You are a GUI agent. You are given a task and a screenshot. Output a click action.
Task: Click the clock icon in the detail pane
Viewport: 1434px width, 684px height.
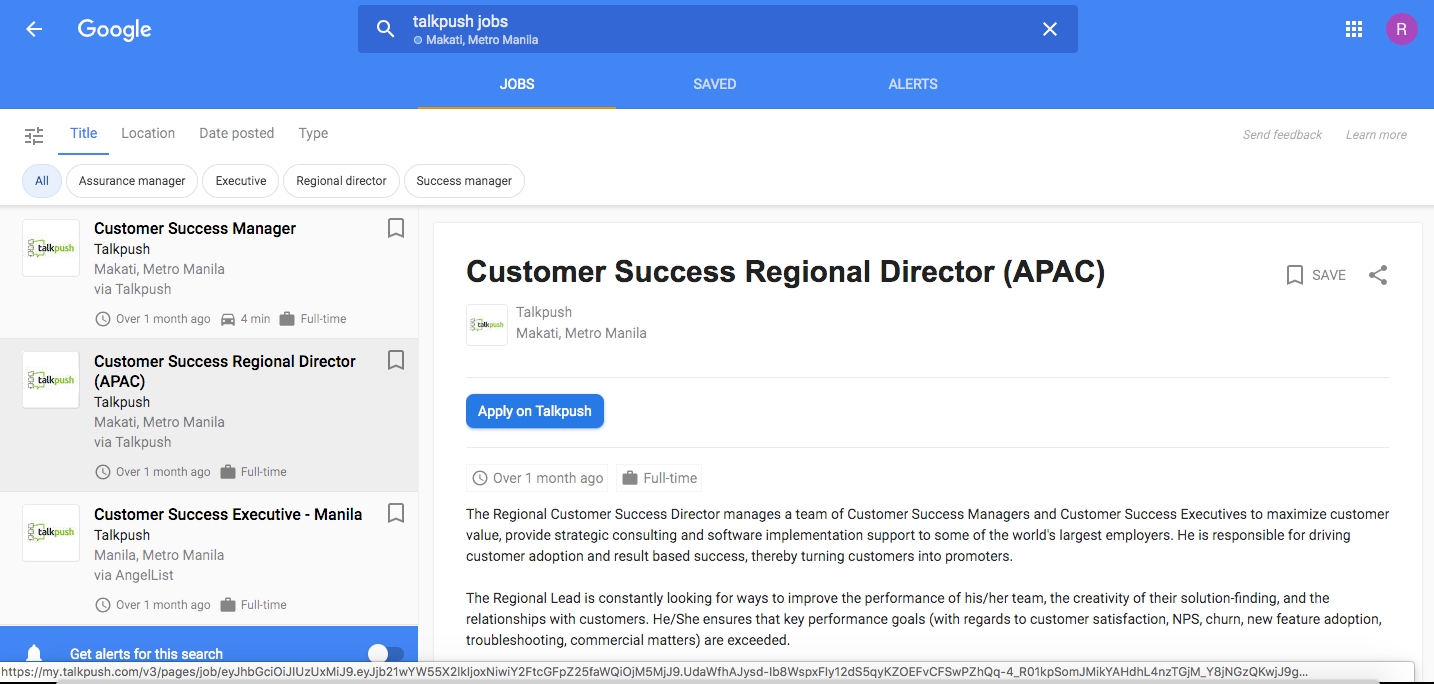pyautogui.click(x=480, y=478)
